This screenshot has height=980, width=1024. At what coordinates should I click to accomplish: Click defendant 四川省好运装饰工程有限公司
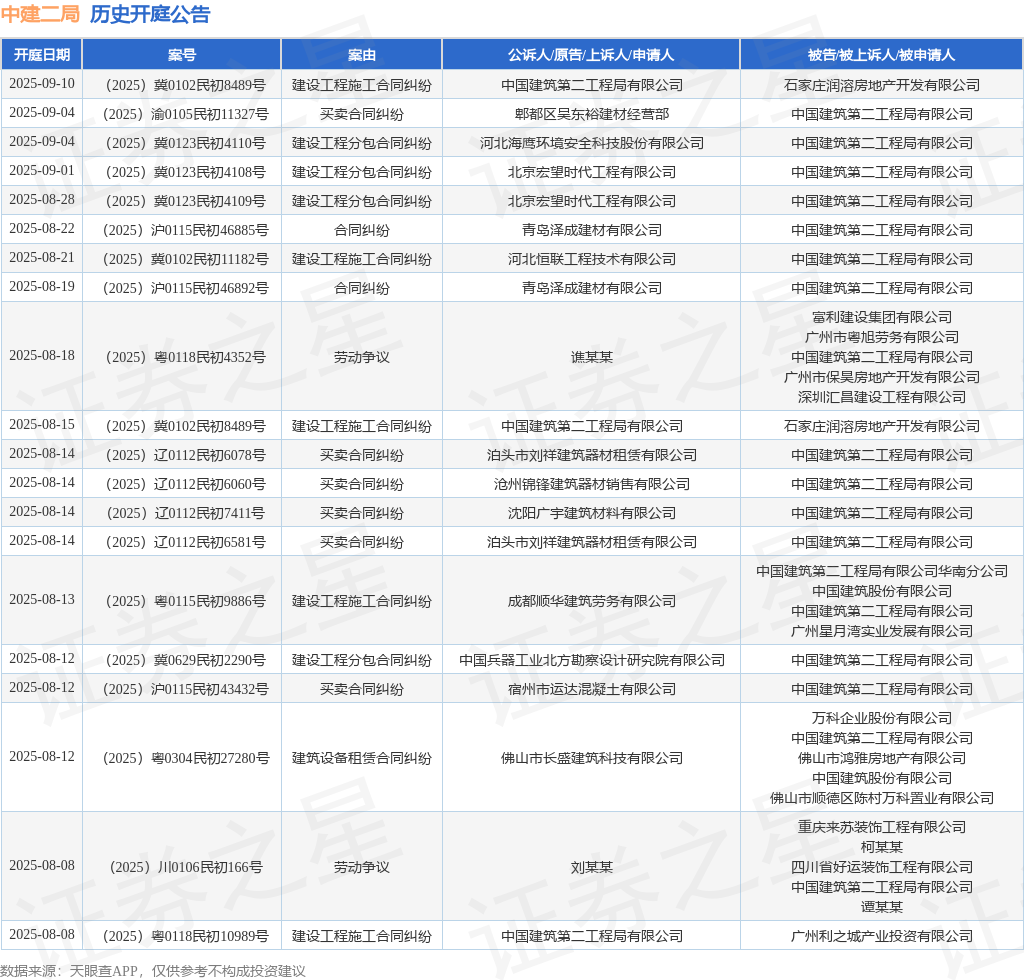click(882, 867)
